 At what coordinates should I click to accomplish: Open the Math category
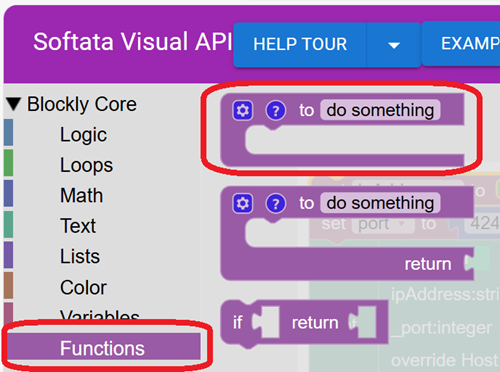[81, 195]
